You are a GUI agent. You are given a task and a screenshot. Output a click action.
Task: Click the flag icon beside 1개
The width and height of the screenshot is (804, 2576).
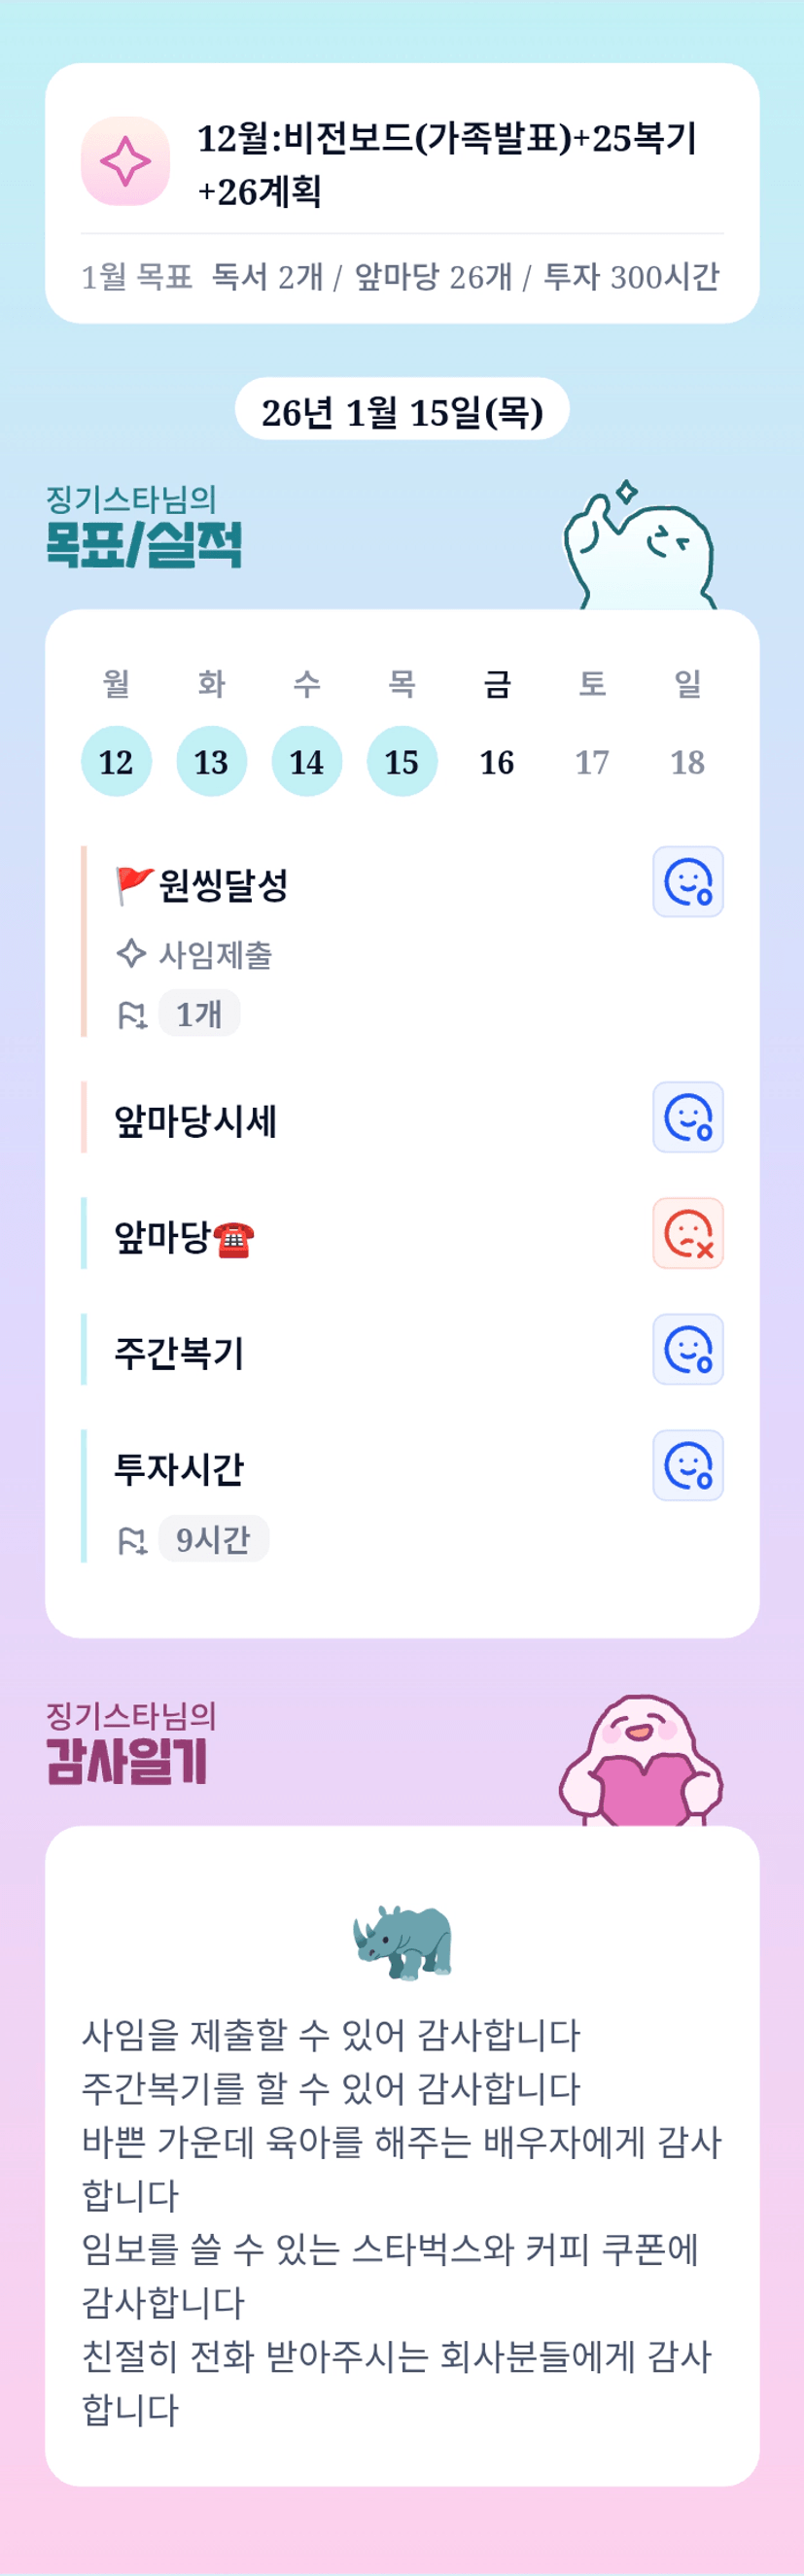[x=132, y=1015]
